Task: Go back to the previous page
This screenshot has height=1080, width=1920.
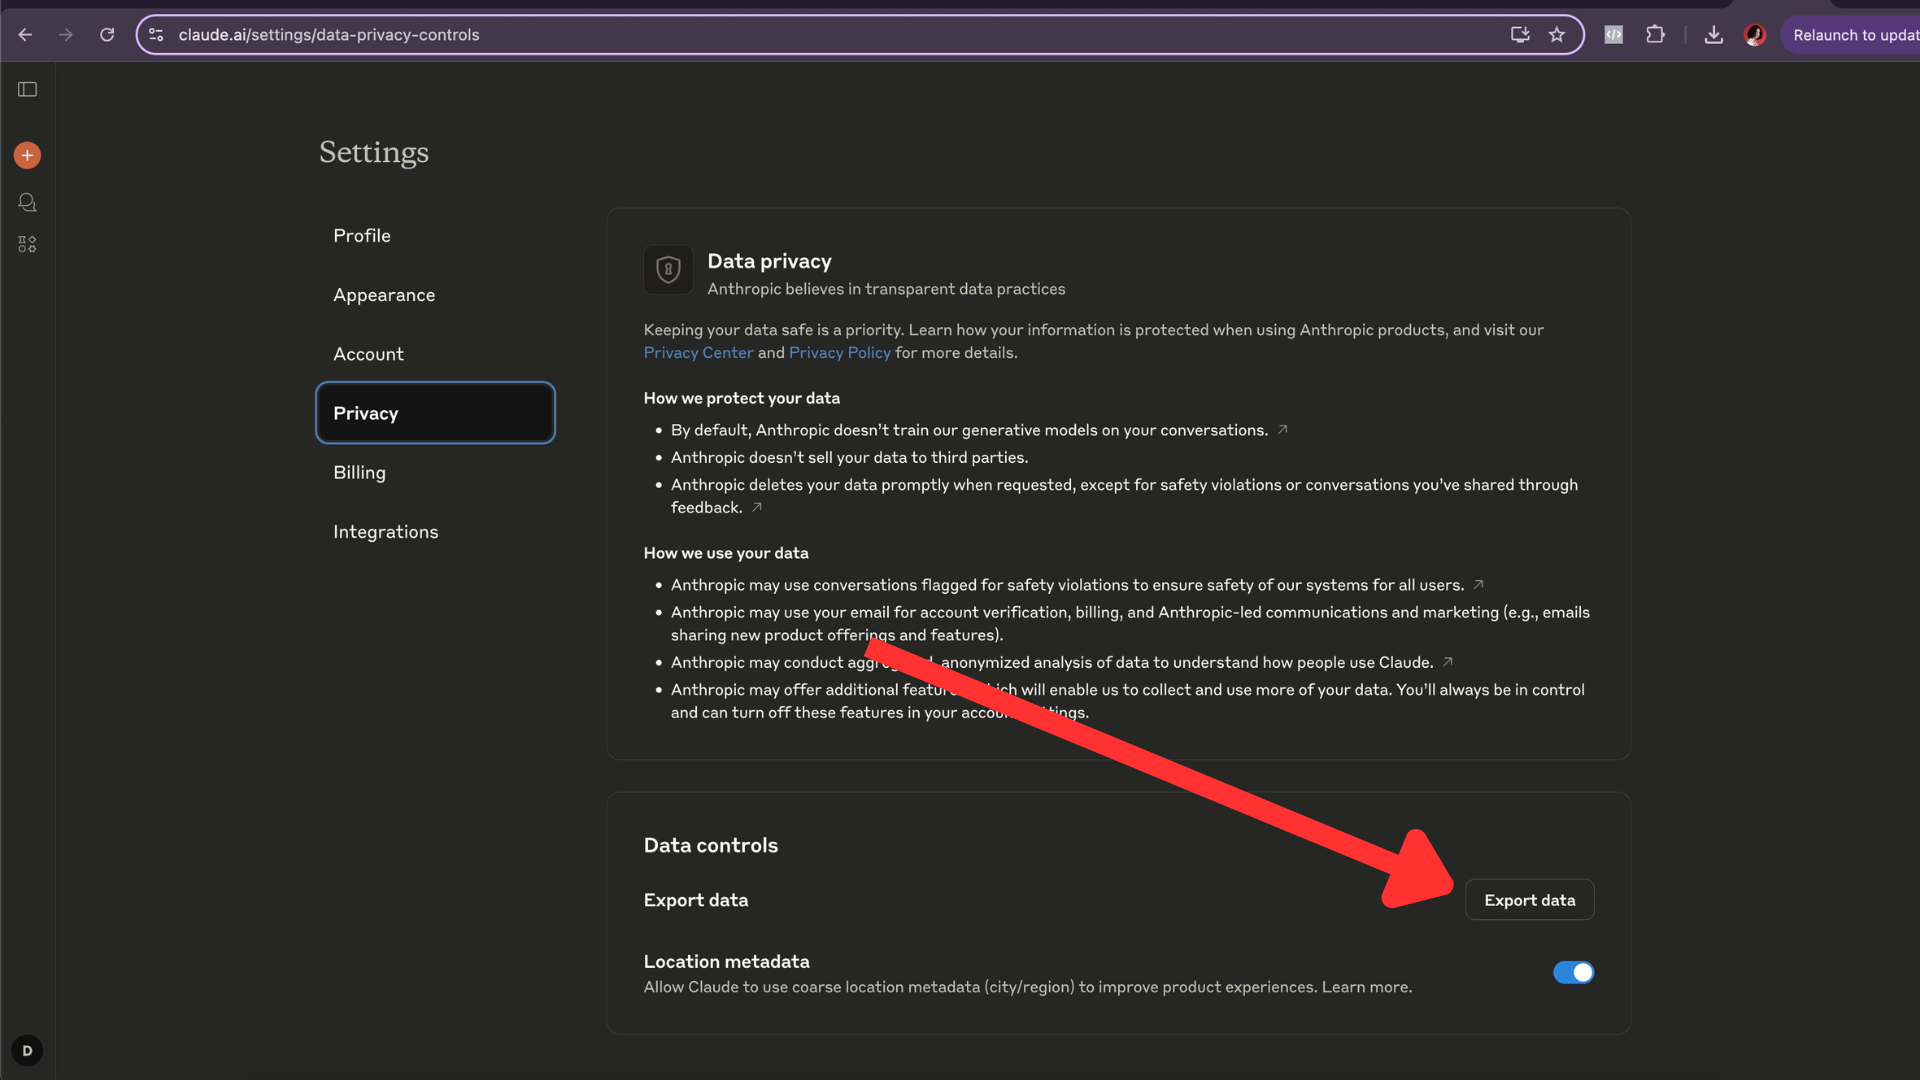Action: [x=25, y=35]
